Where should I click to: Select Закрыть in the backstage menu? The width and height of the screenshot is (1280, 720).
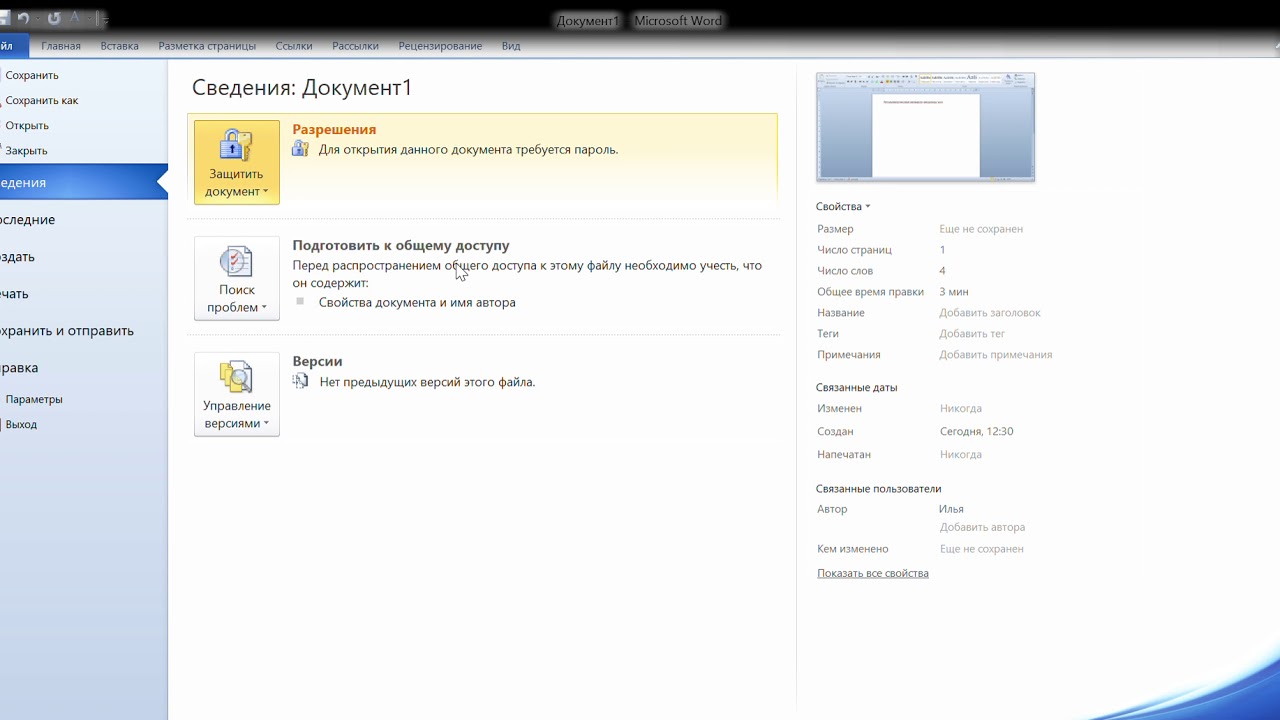tap(27, 150)
